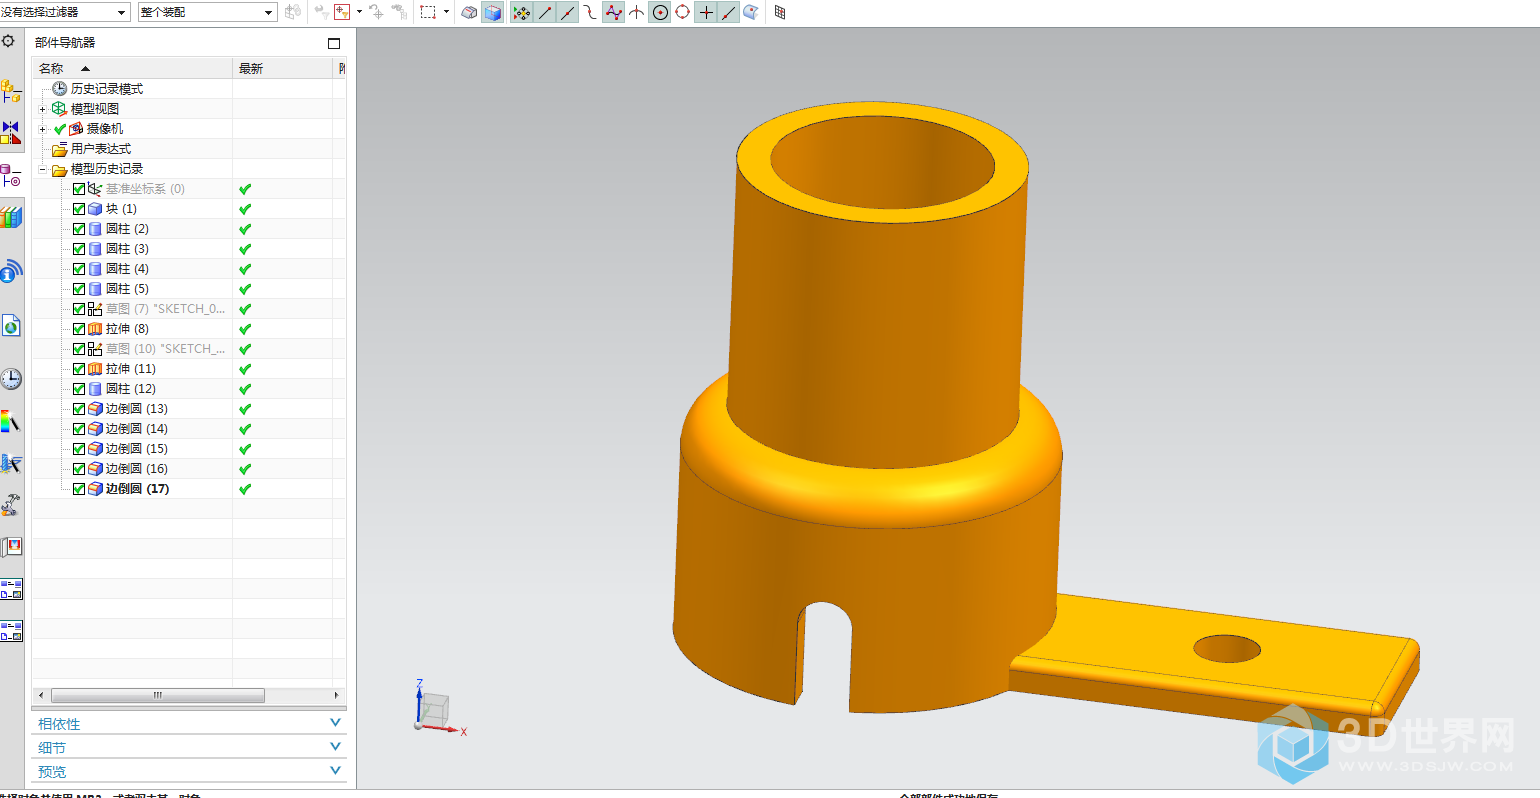Expand the 模型视图 tree node
This screenshot has width=1540, height=798.
(42, 109)
